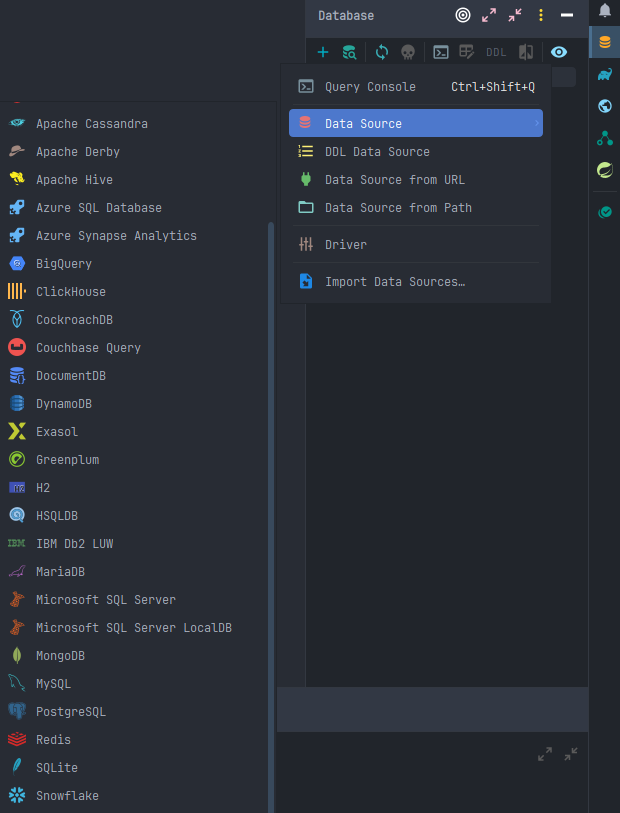Click Import Data Sources… menu item
620x813 pixels.
click(x=416, y=282)
